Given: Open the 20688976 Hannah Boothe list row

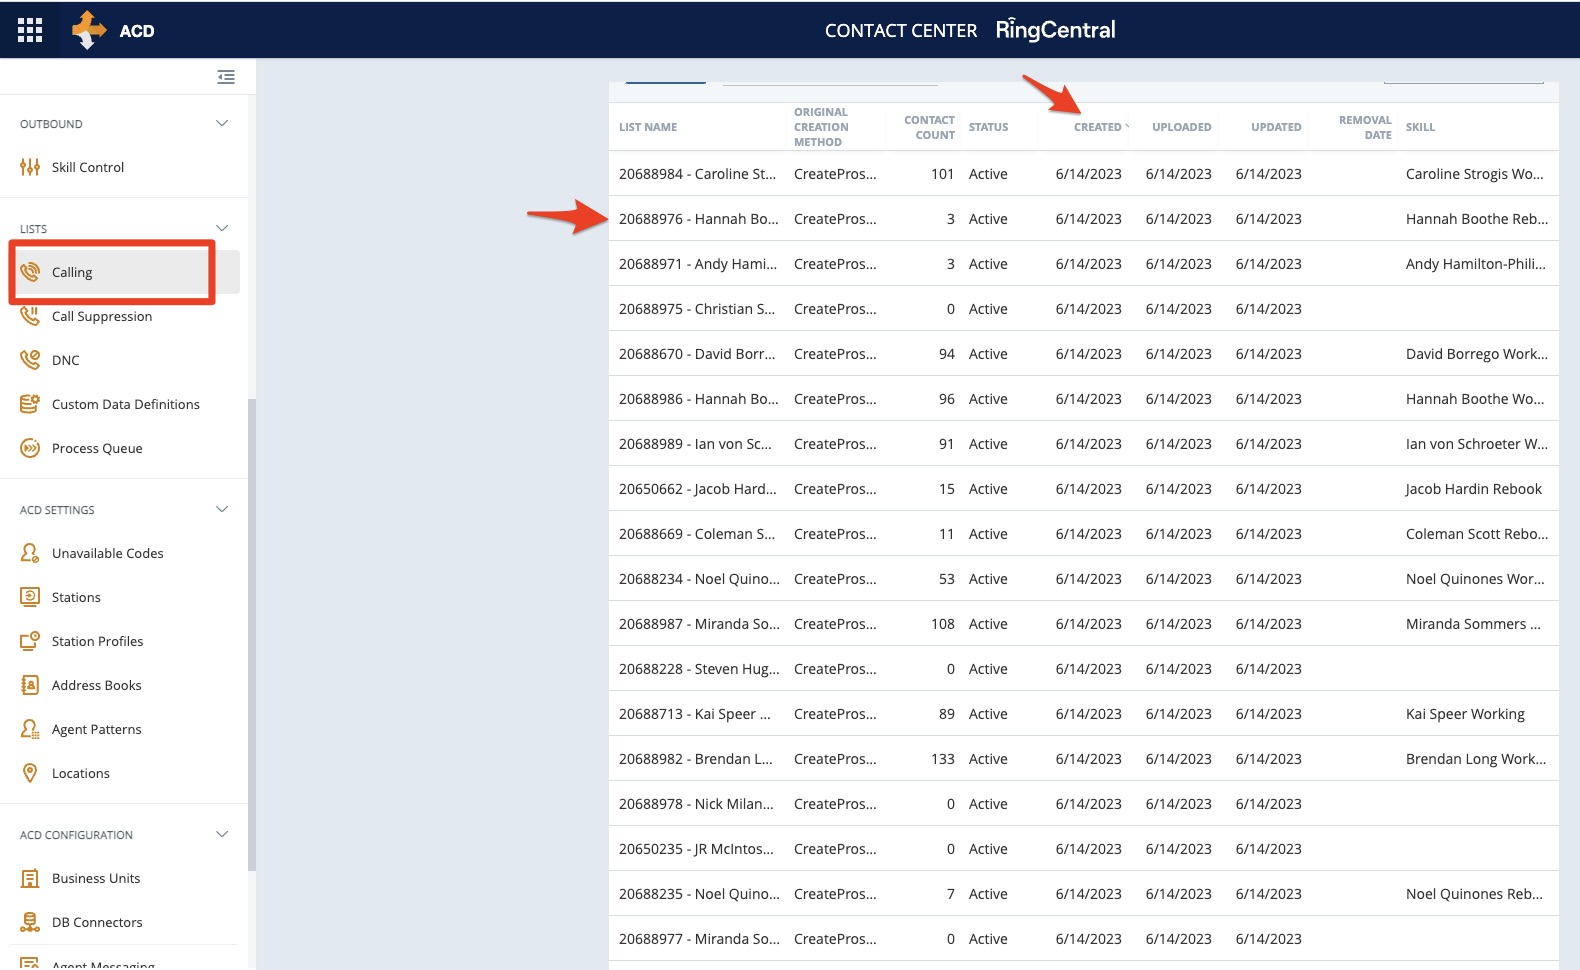Looking at the screenshot, I should click(698, 219).
